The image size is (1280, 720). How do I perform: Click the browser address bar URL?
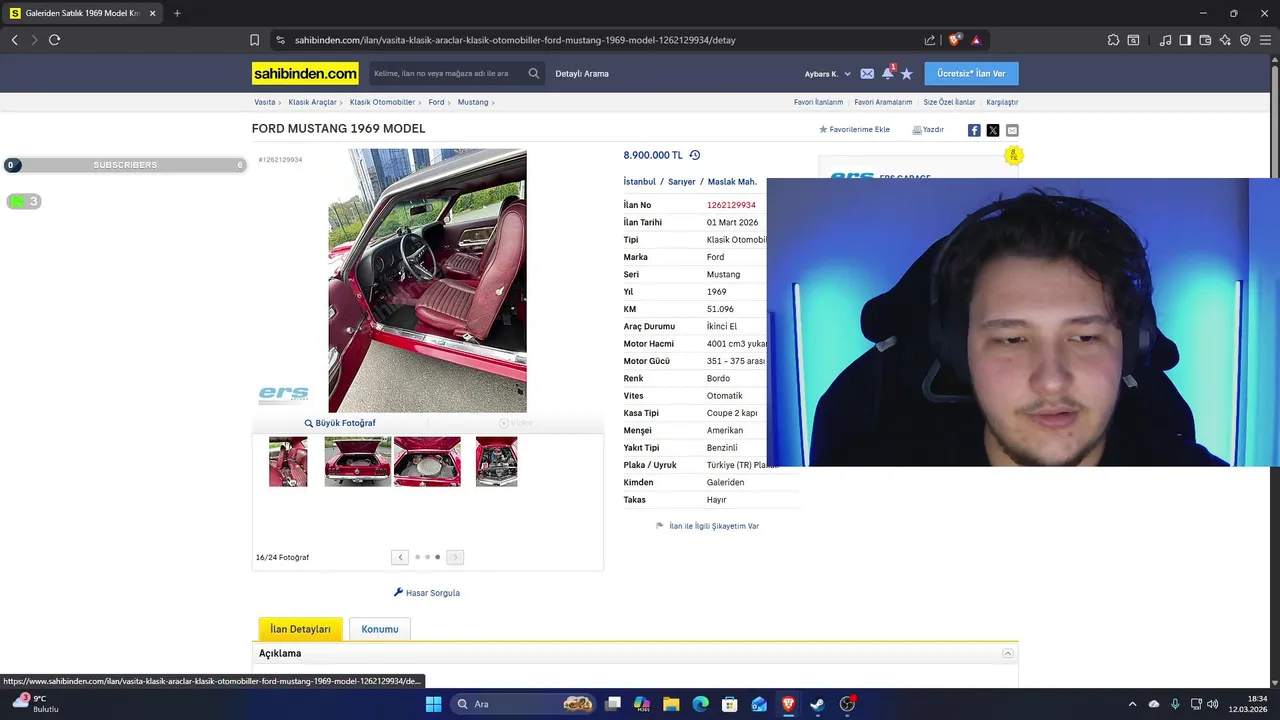(515, 40)
